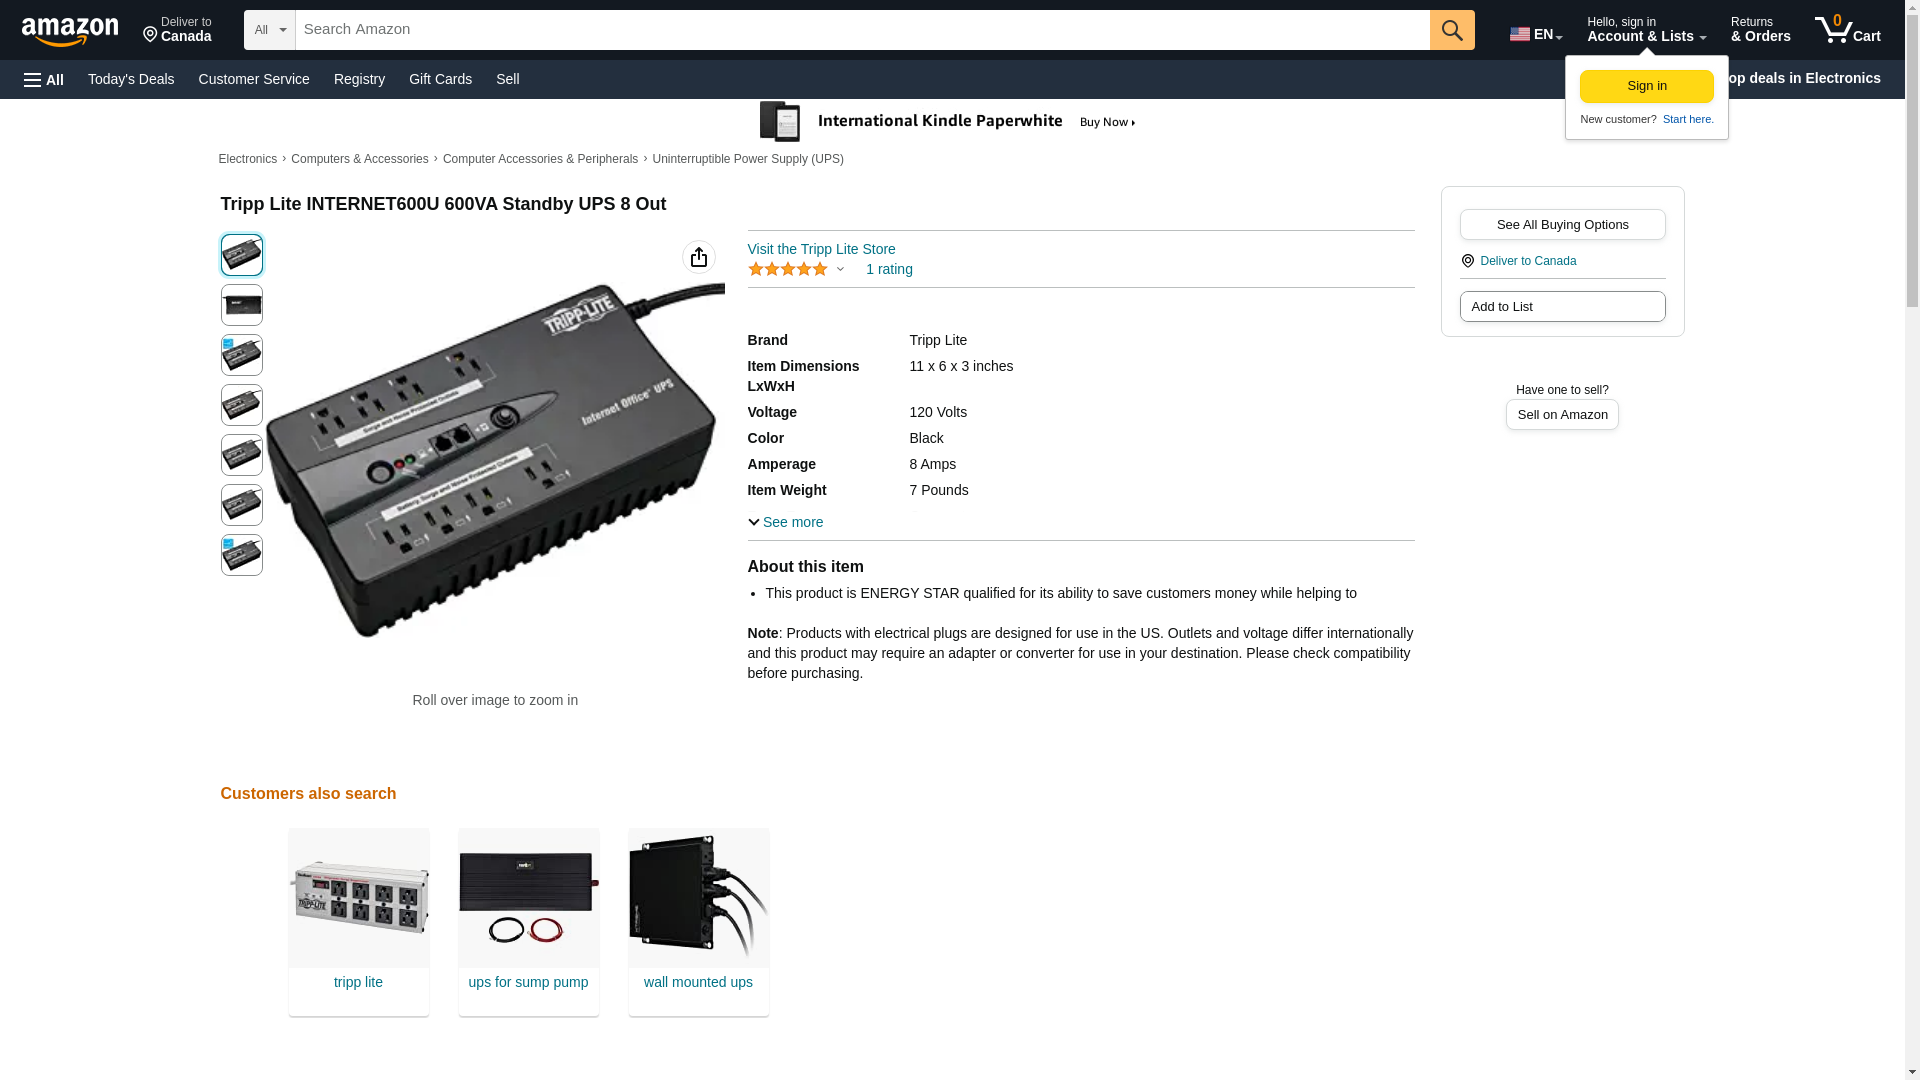Open the shopping cart
This screenshot has width=1920, height=1080.
[1848, 30]
